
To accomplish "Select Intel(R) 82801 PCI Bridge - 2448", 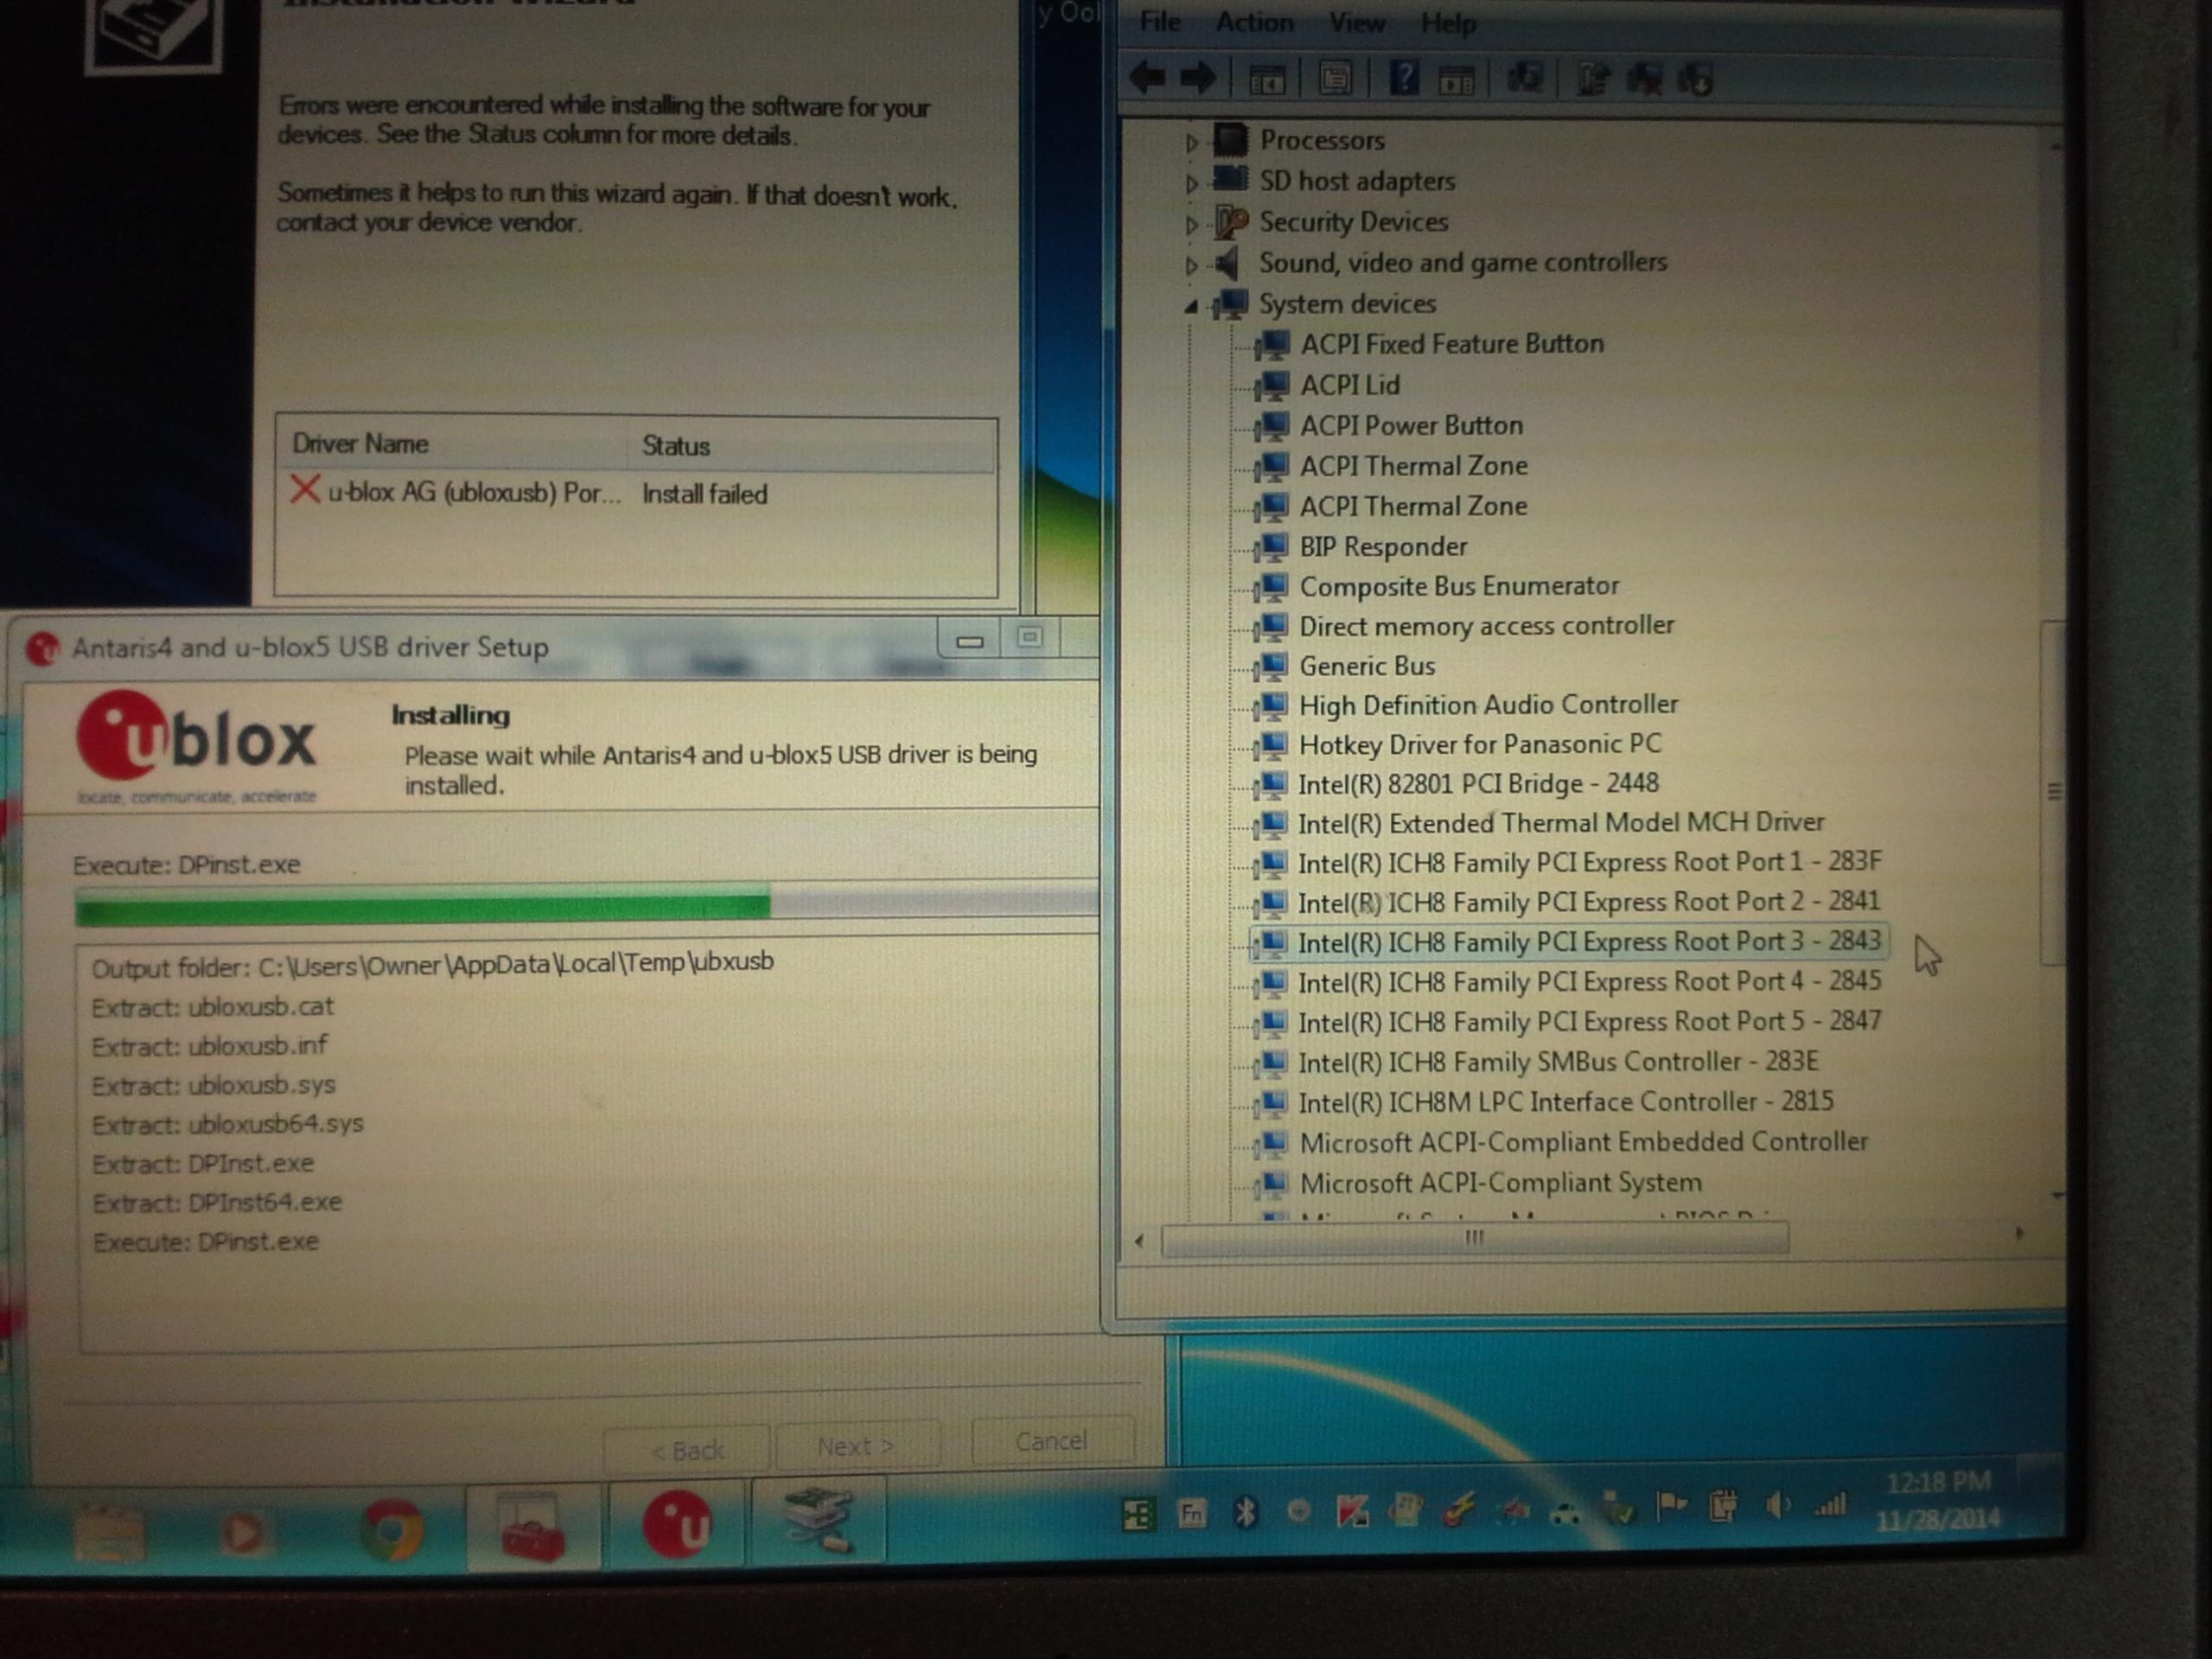I will (x=1478, y=784).
